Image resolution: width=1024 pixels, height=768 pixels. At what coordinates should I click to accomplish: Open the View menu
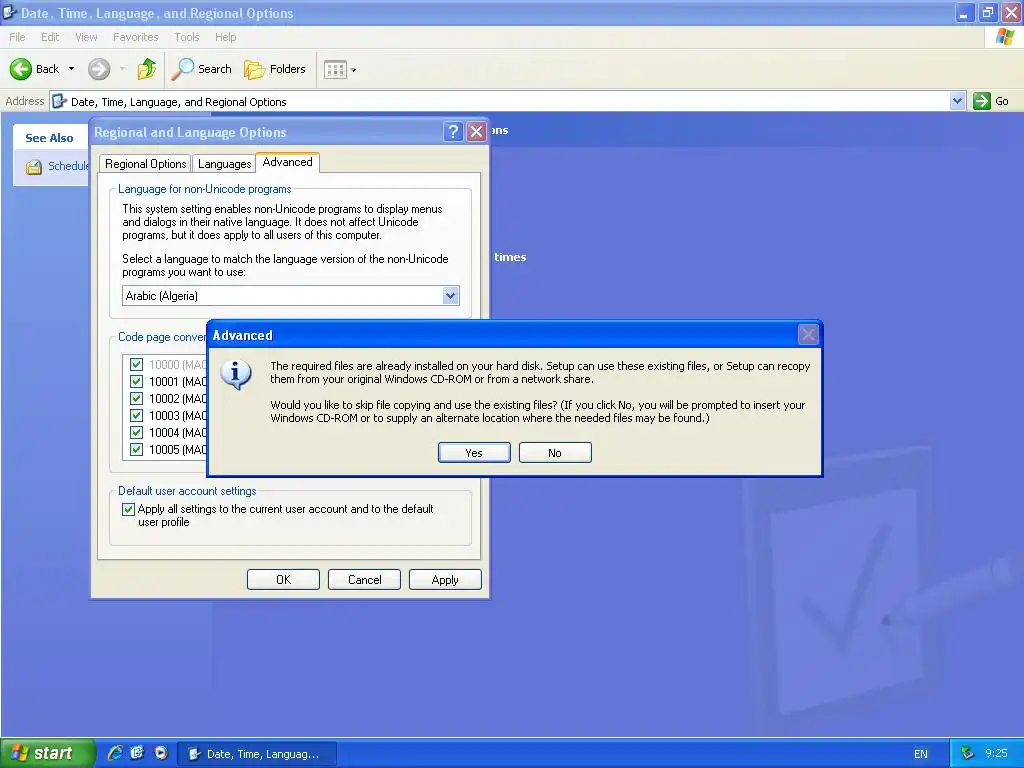click(x=86, y=37)
